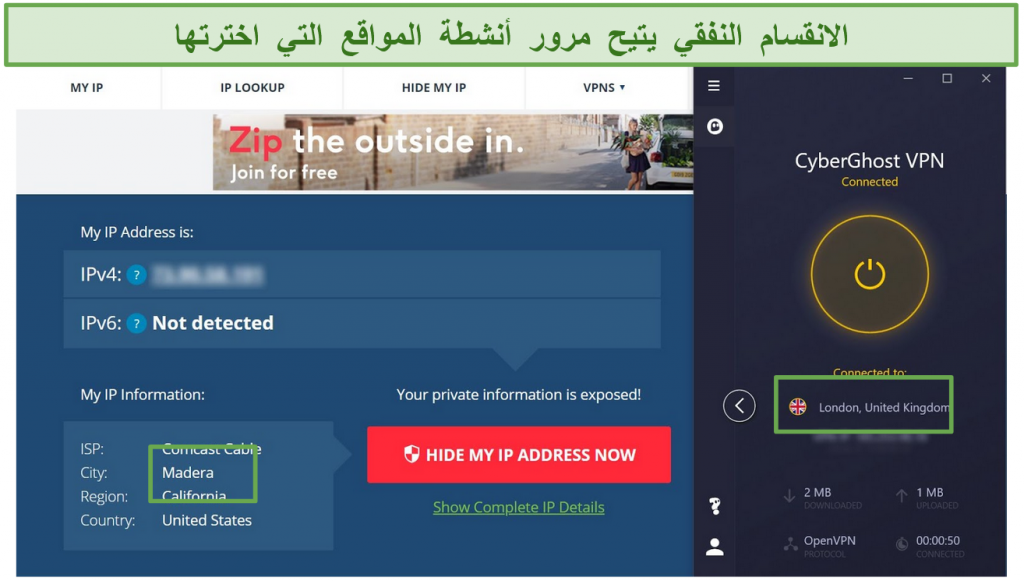Expand the VPNS dropdown menu
Image resolution: width=1024 pixels, height=581 pixels.
click(603, 87)
